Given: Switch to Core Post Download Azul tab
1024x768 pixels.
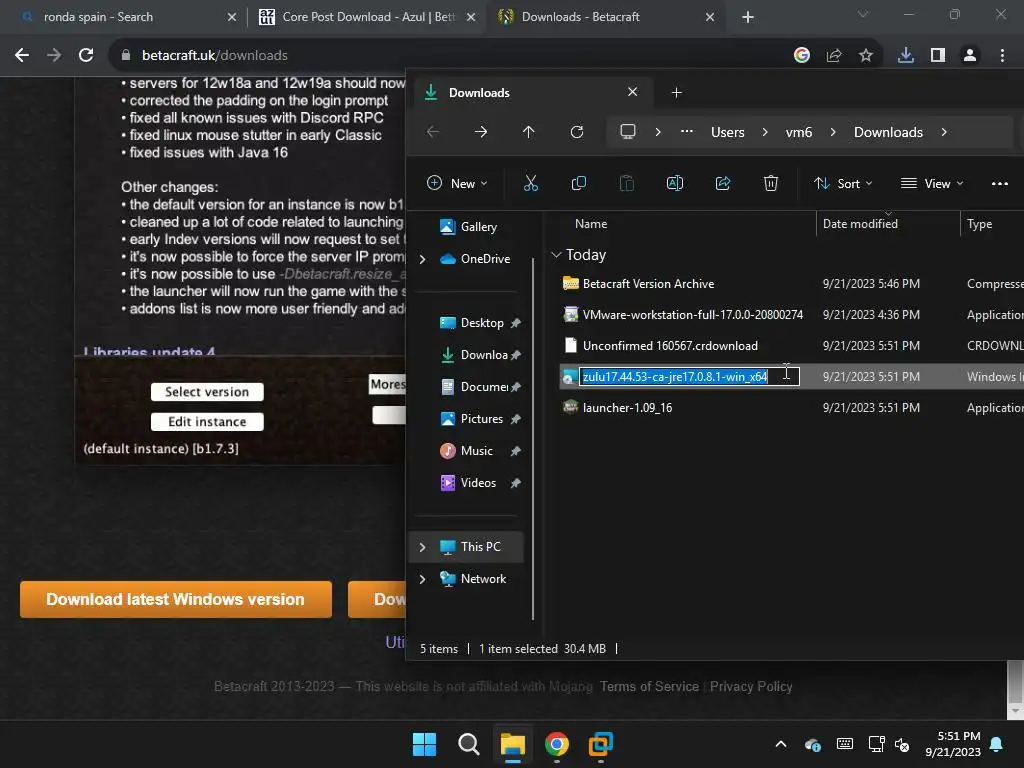Looking at the screenshot, I should [366, 17].
